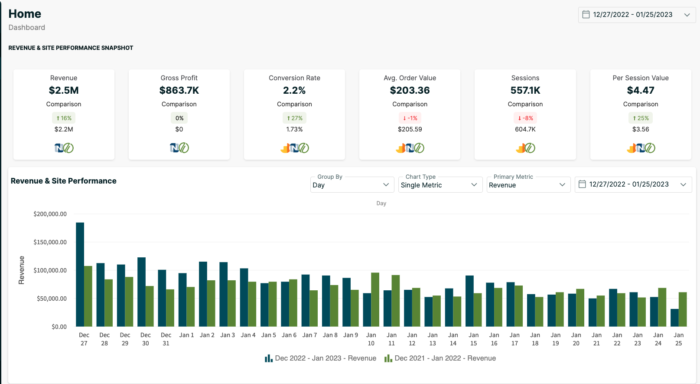Click the Sessions -8% comparison badge
The image size is (700, 384).
coord(525,118)
